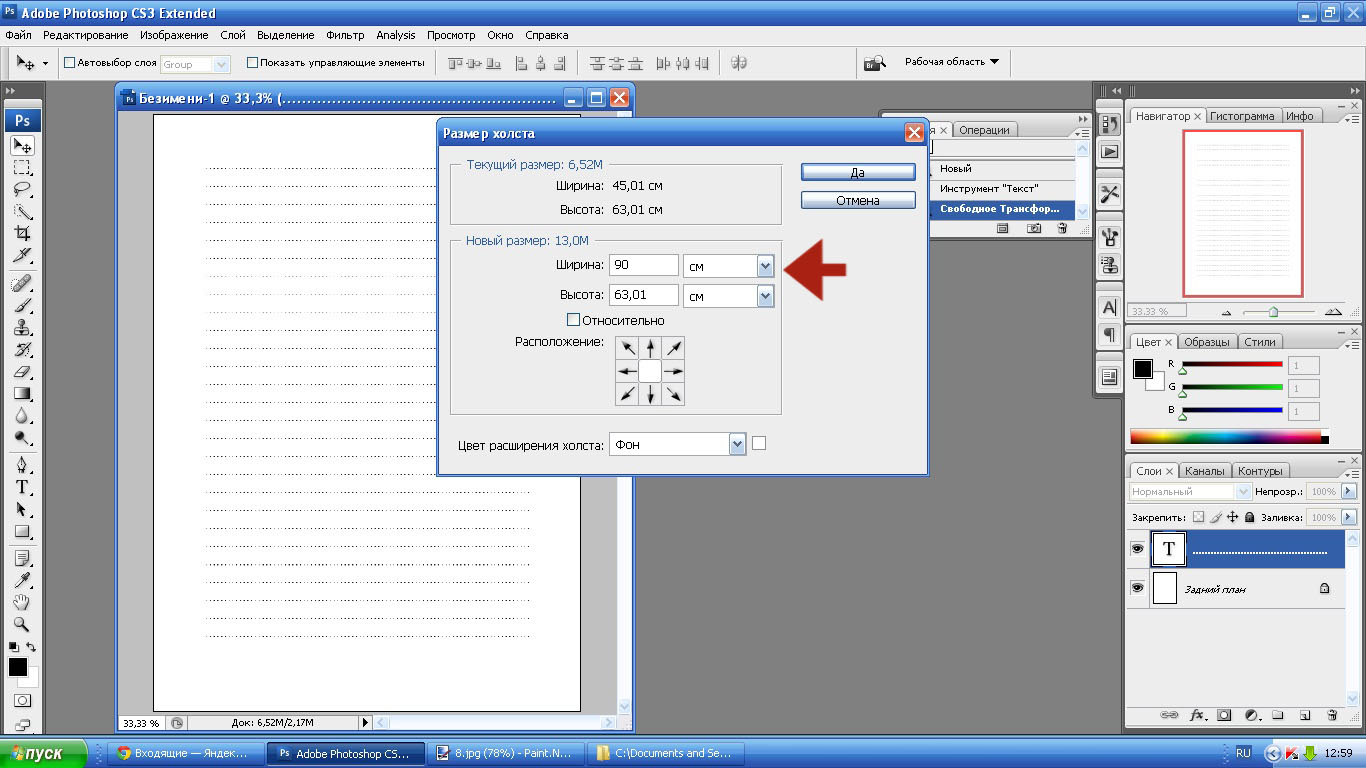Toggle lock transparent pixels in Layers

point(1199,517)
